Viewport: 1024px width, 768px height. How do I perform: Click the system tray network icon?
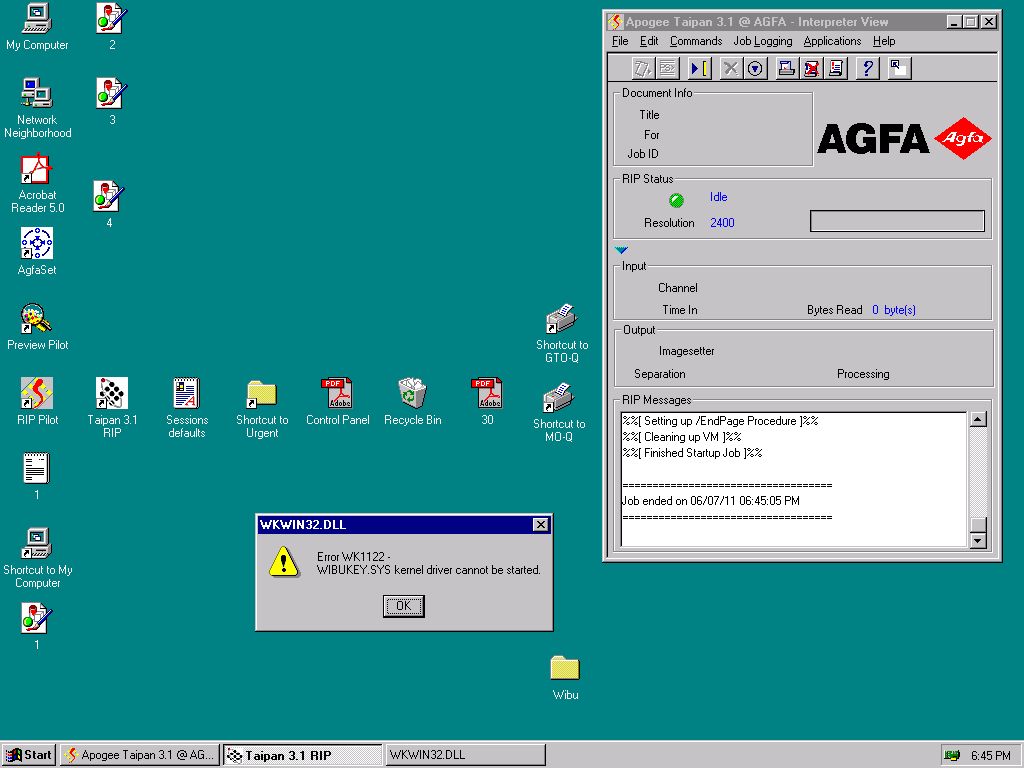tap(952, 756)
